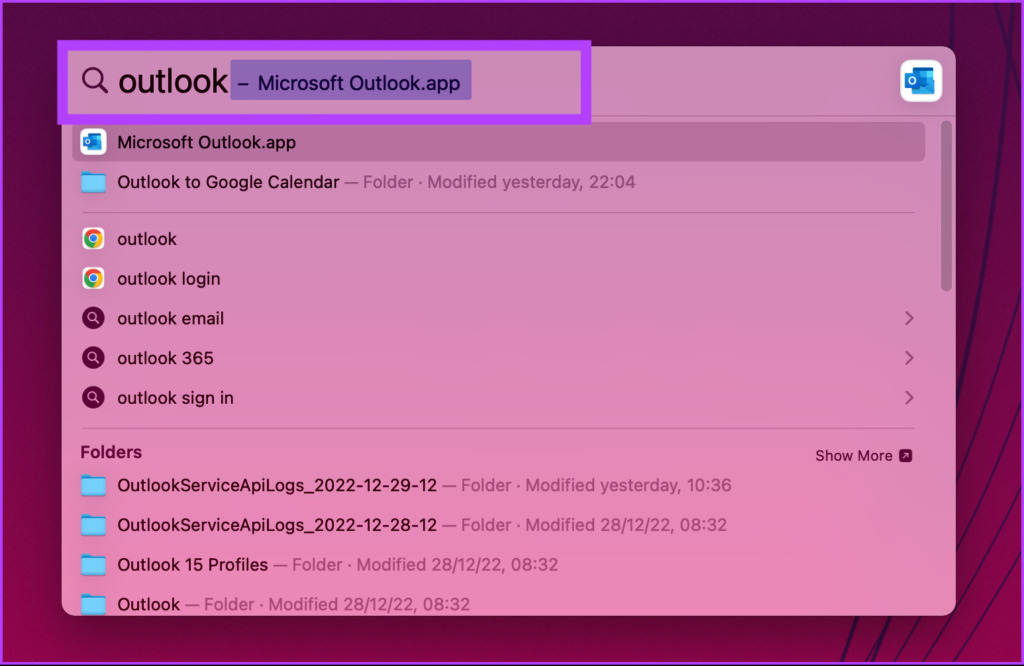Expand the "outlook sign in" suggestion chevron
Image resolution: width=1024 pixels, height=666 pixels.
pyautogui.click(x=908, y=398)
